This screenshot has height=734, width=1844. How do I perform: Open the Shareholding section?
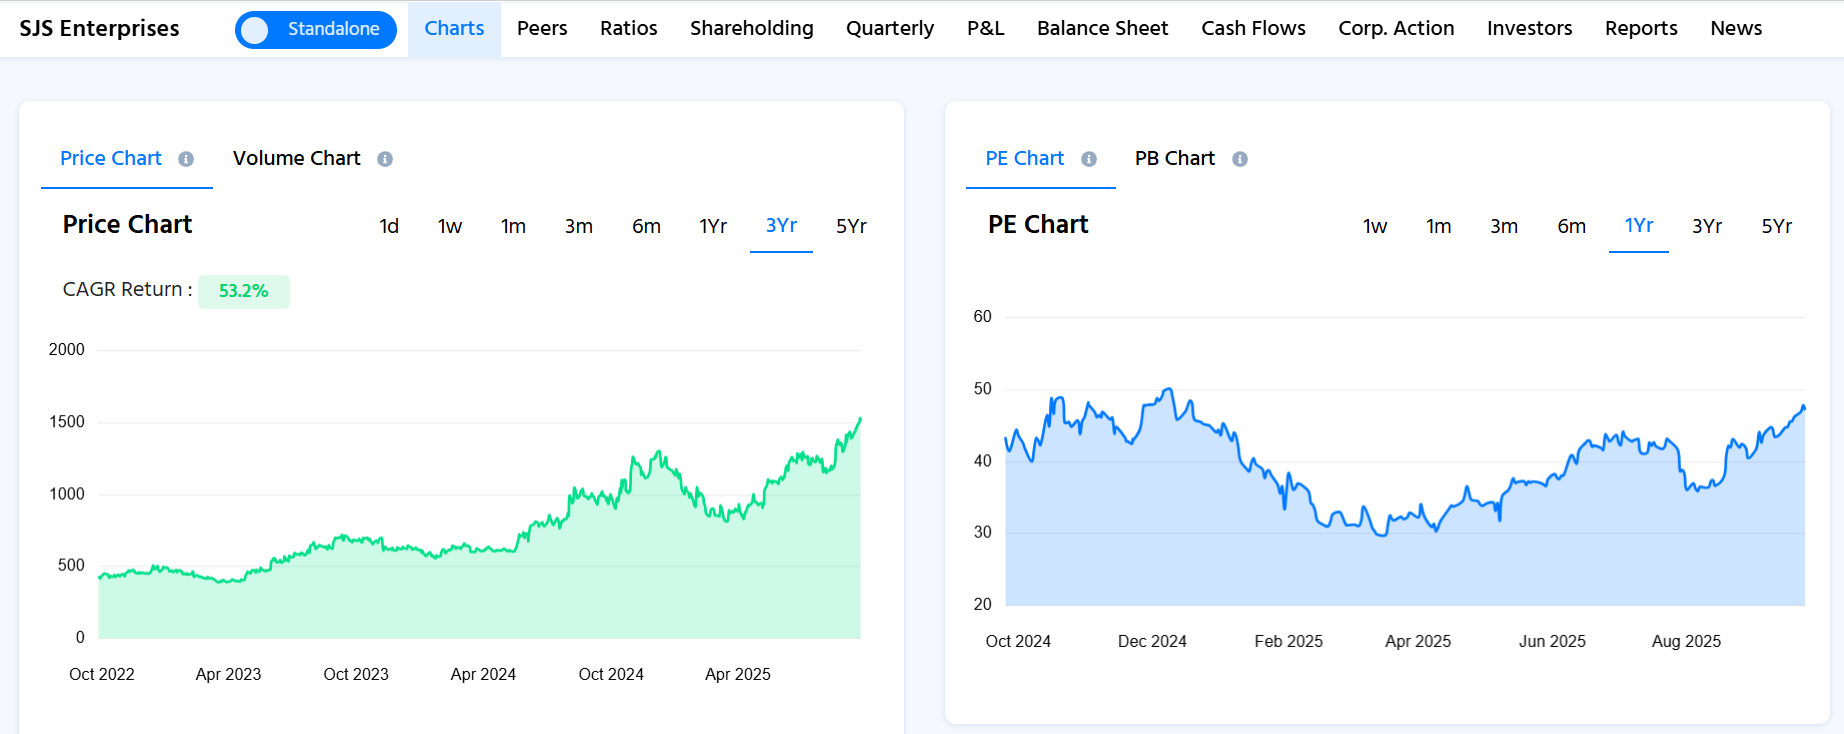(x=751, y=28)
